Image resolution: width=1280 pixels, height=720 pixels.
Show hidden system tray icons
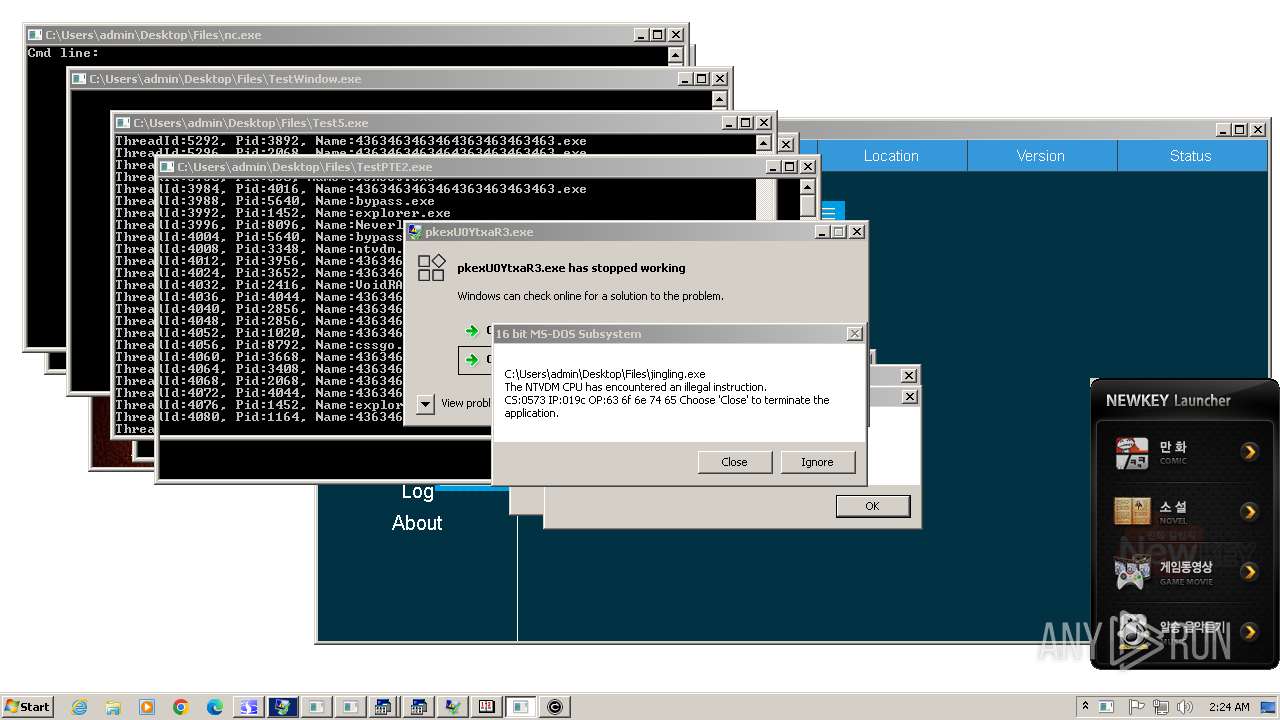coord(1087,706)
